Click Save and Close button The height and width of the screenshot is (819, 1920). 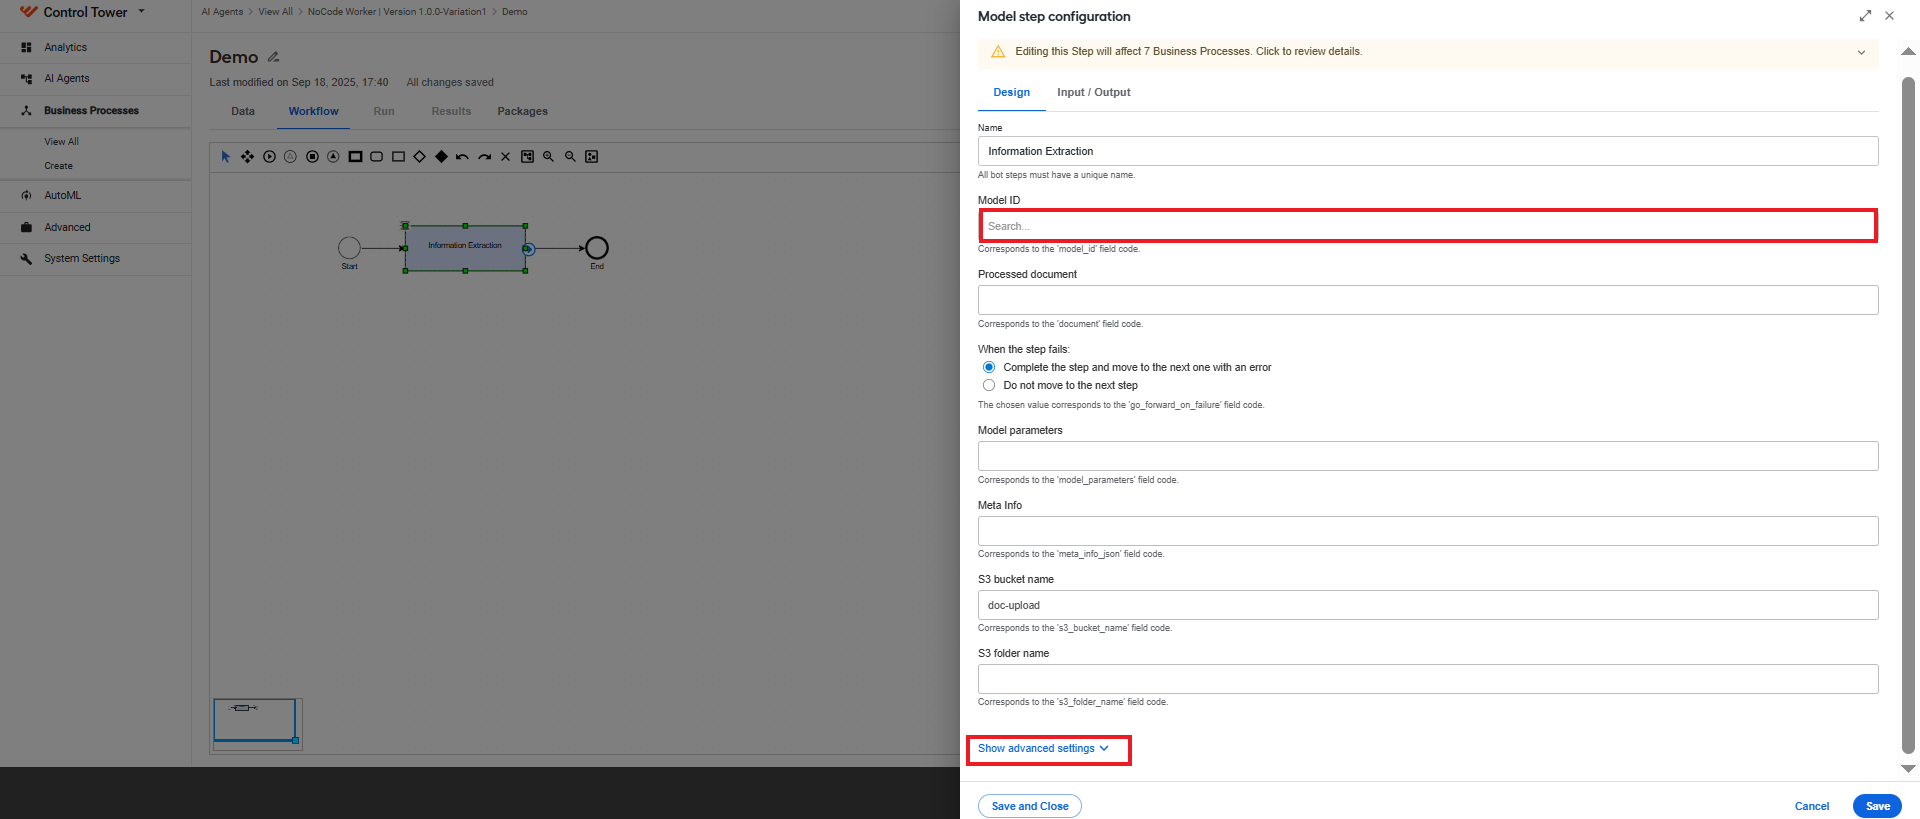pos(1030,806)
